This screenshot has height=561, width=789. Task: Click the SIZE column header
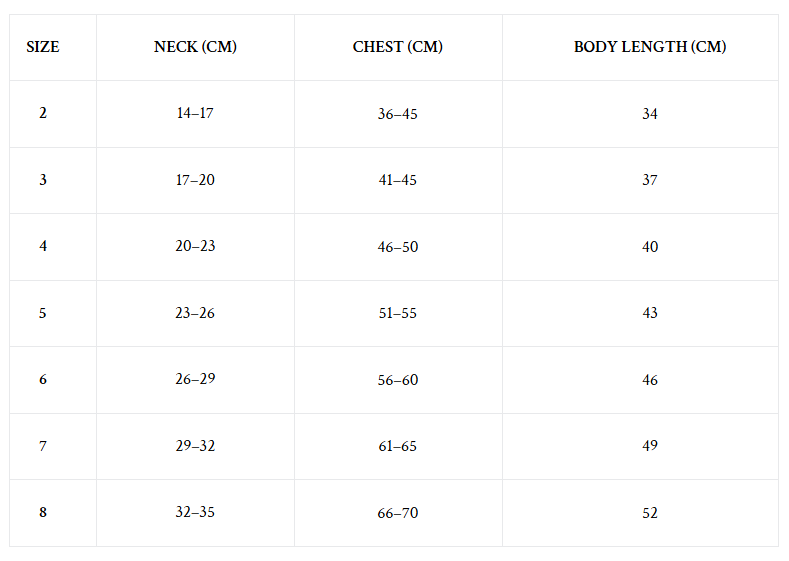43,47
